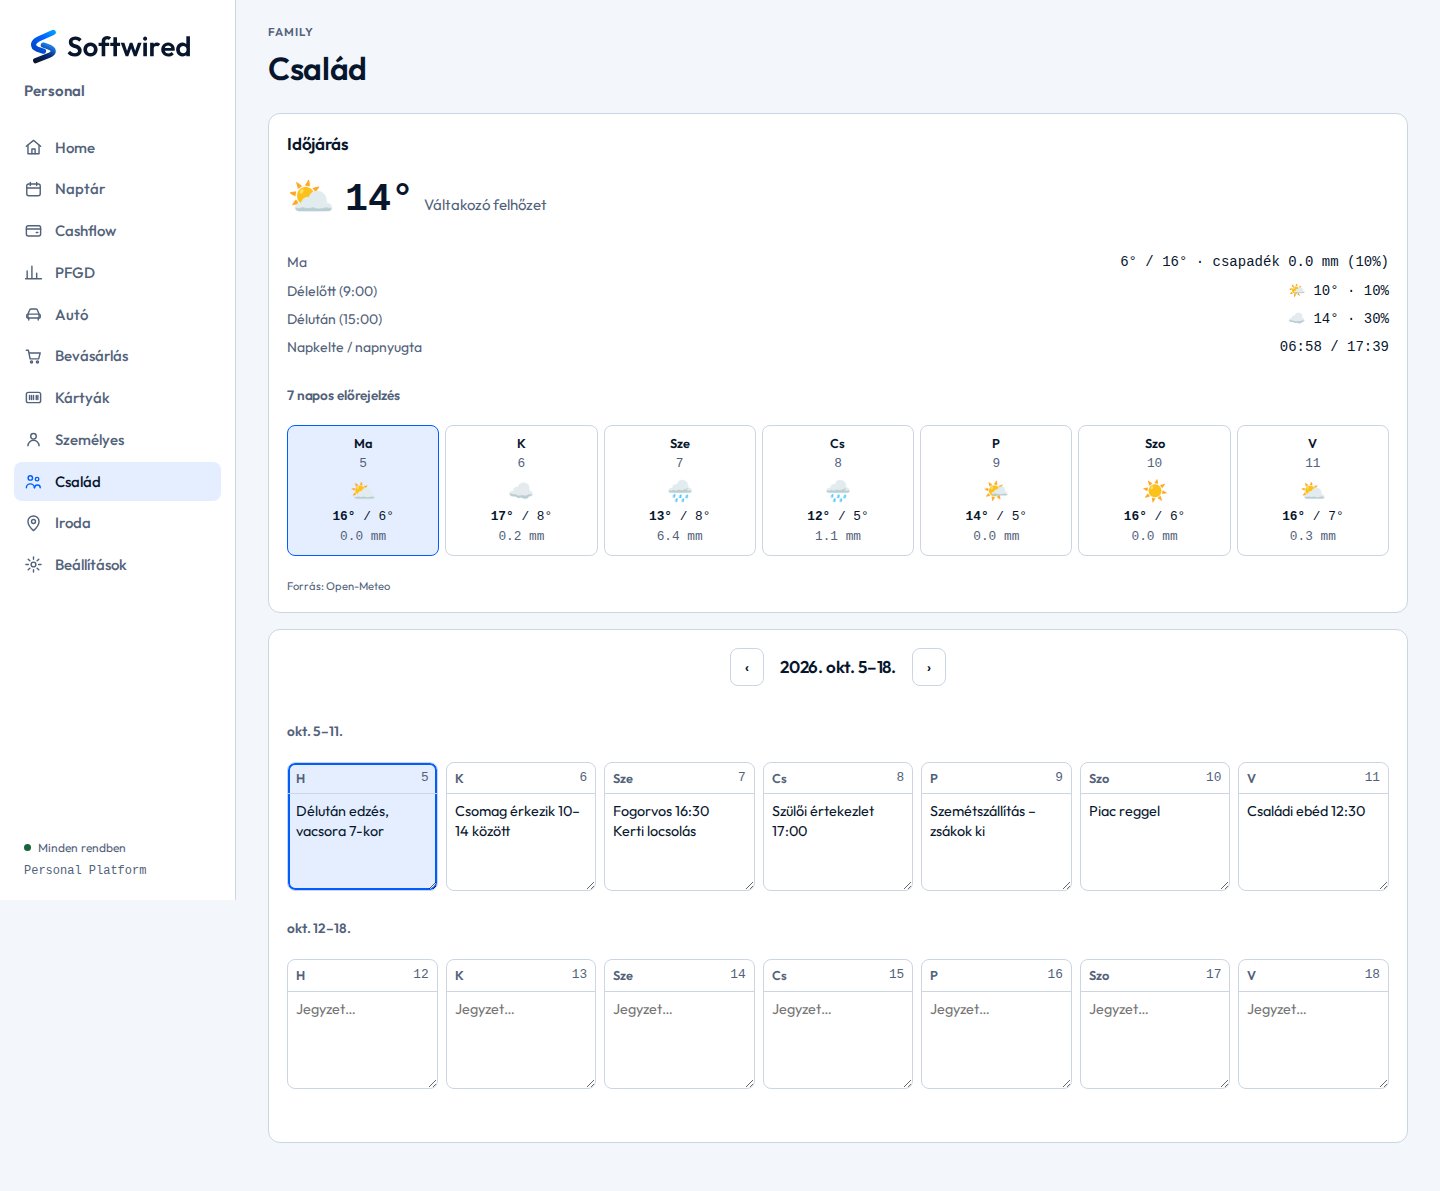
Task: Edit Monday 5 note 'Délután edzés'
Action: point(363,841)
